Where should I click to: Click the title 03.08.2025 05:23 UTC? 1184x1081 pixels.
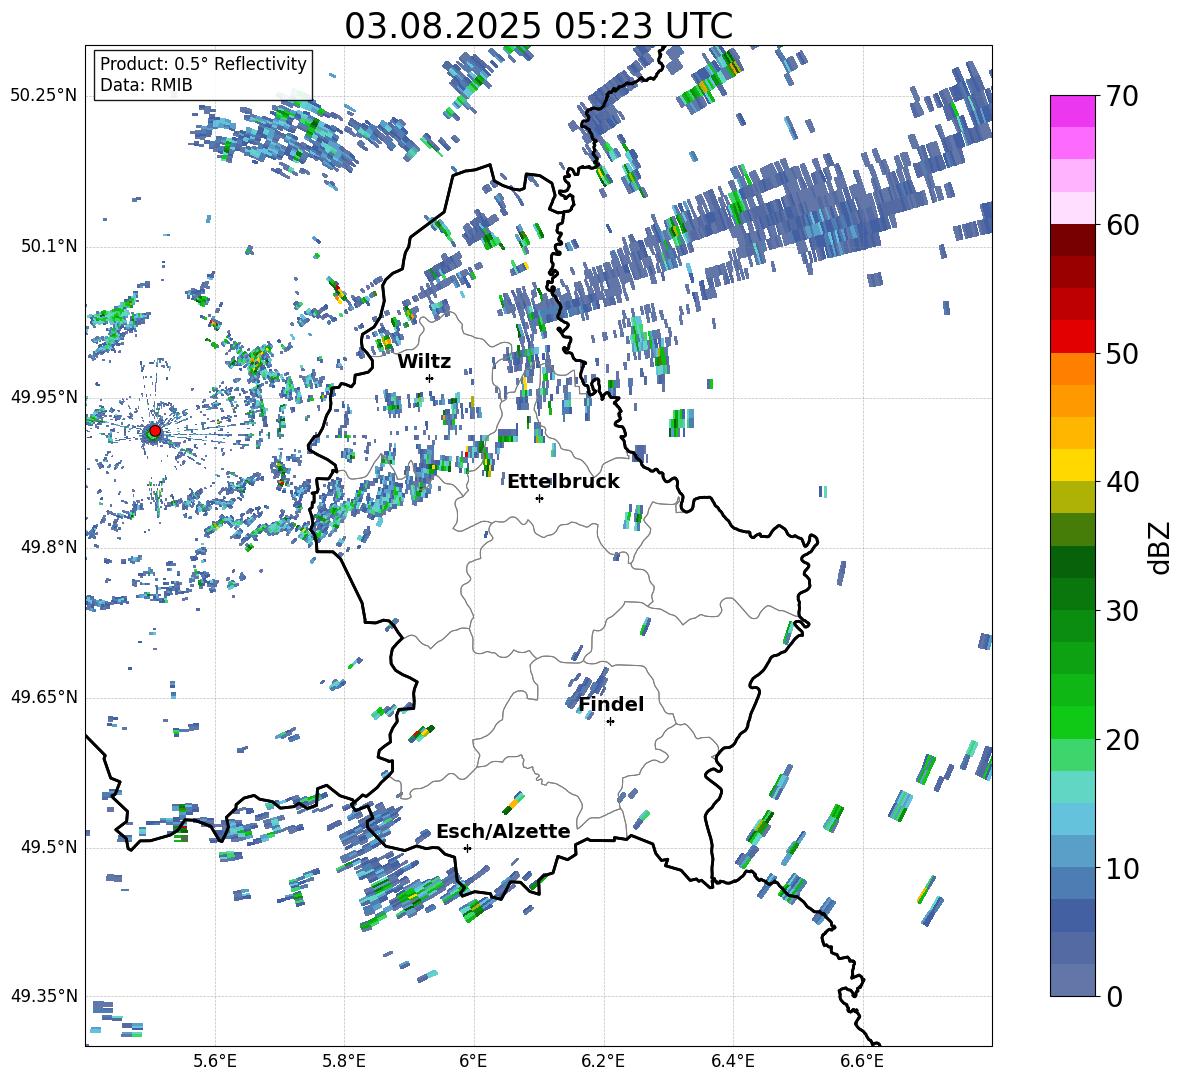[538, 26]
